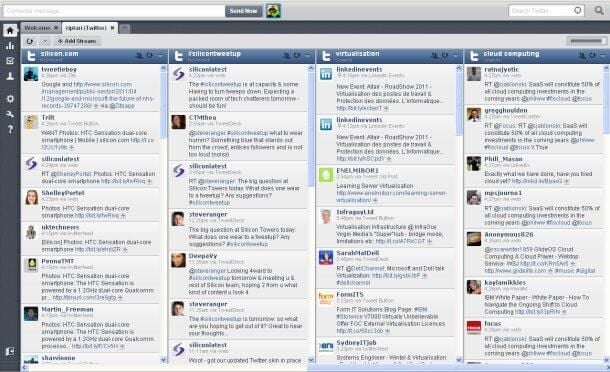Expand link preview in SarahMatDell tweet
The image size is (610, 372).
(424, 275)
